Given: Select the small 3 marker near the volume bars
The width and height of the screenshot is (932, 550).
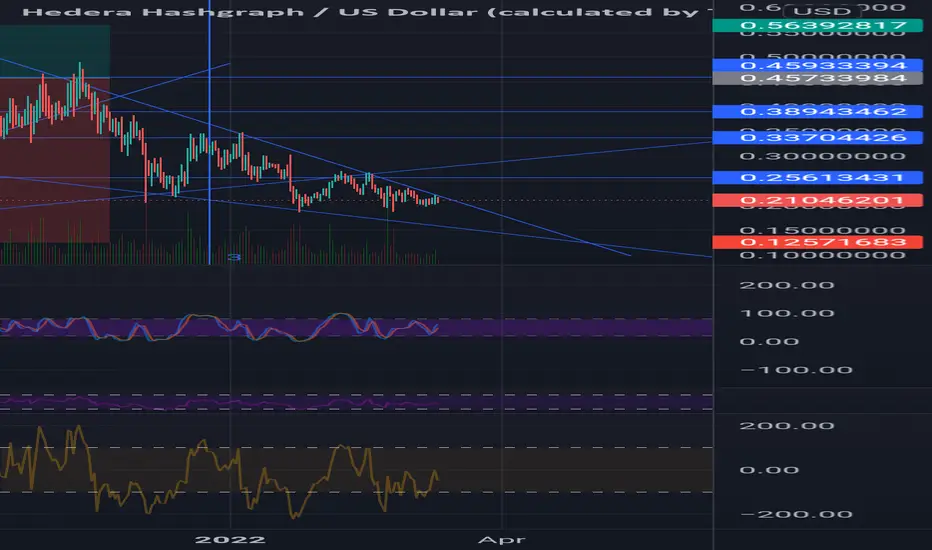Looking at the screenshot, I should [234, 257].
